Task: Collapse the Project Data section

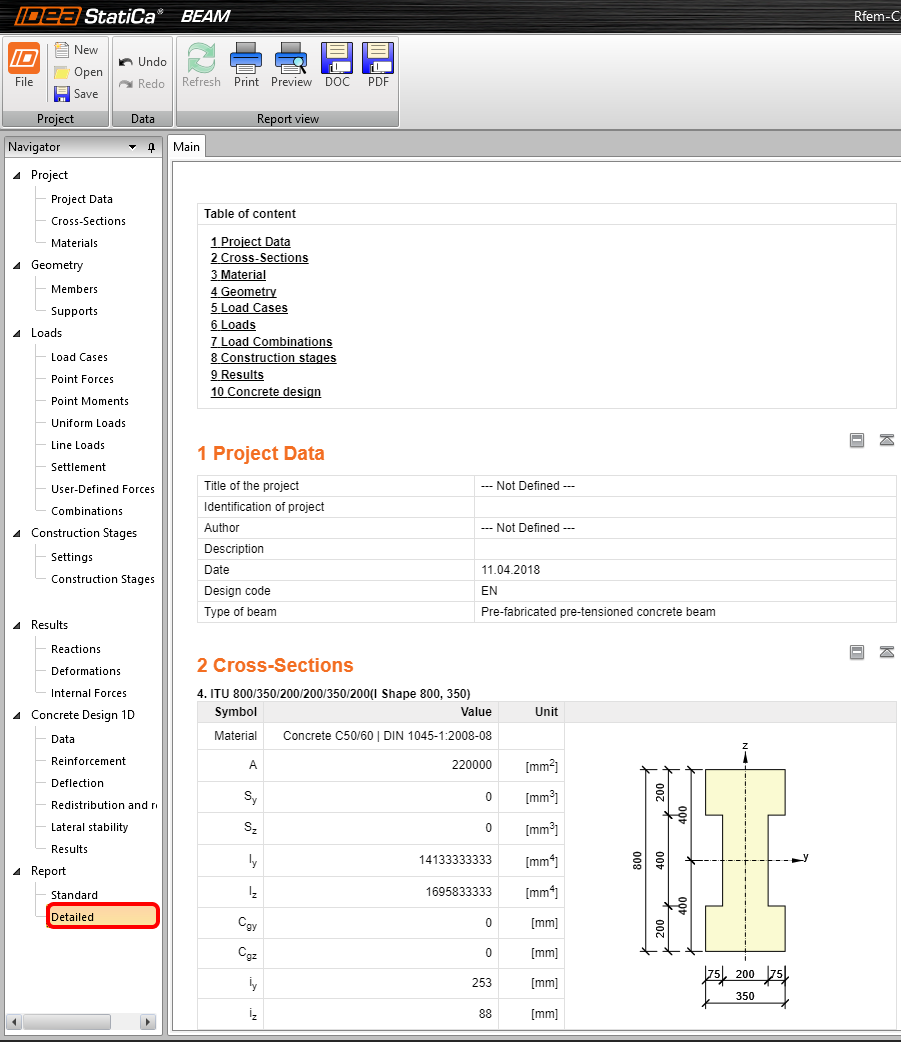Action: click(x=857, y=440)
